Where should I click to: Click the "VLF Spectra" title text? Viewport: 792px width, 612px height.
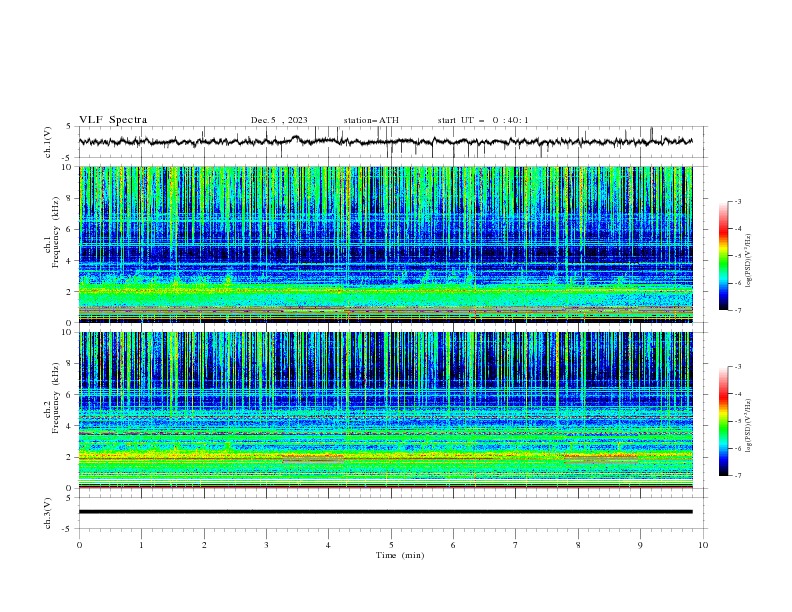pyautogui.click(x=113, y=120)
